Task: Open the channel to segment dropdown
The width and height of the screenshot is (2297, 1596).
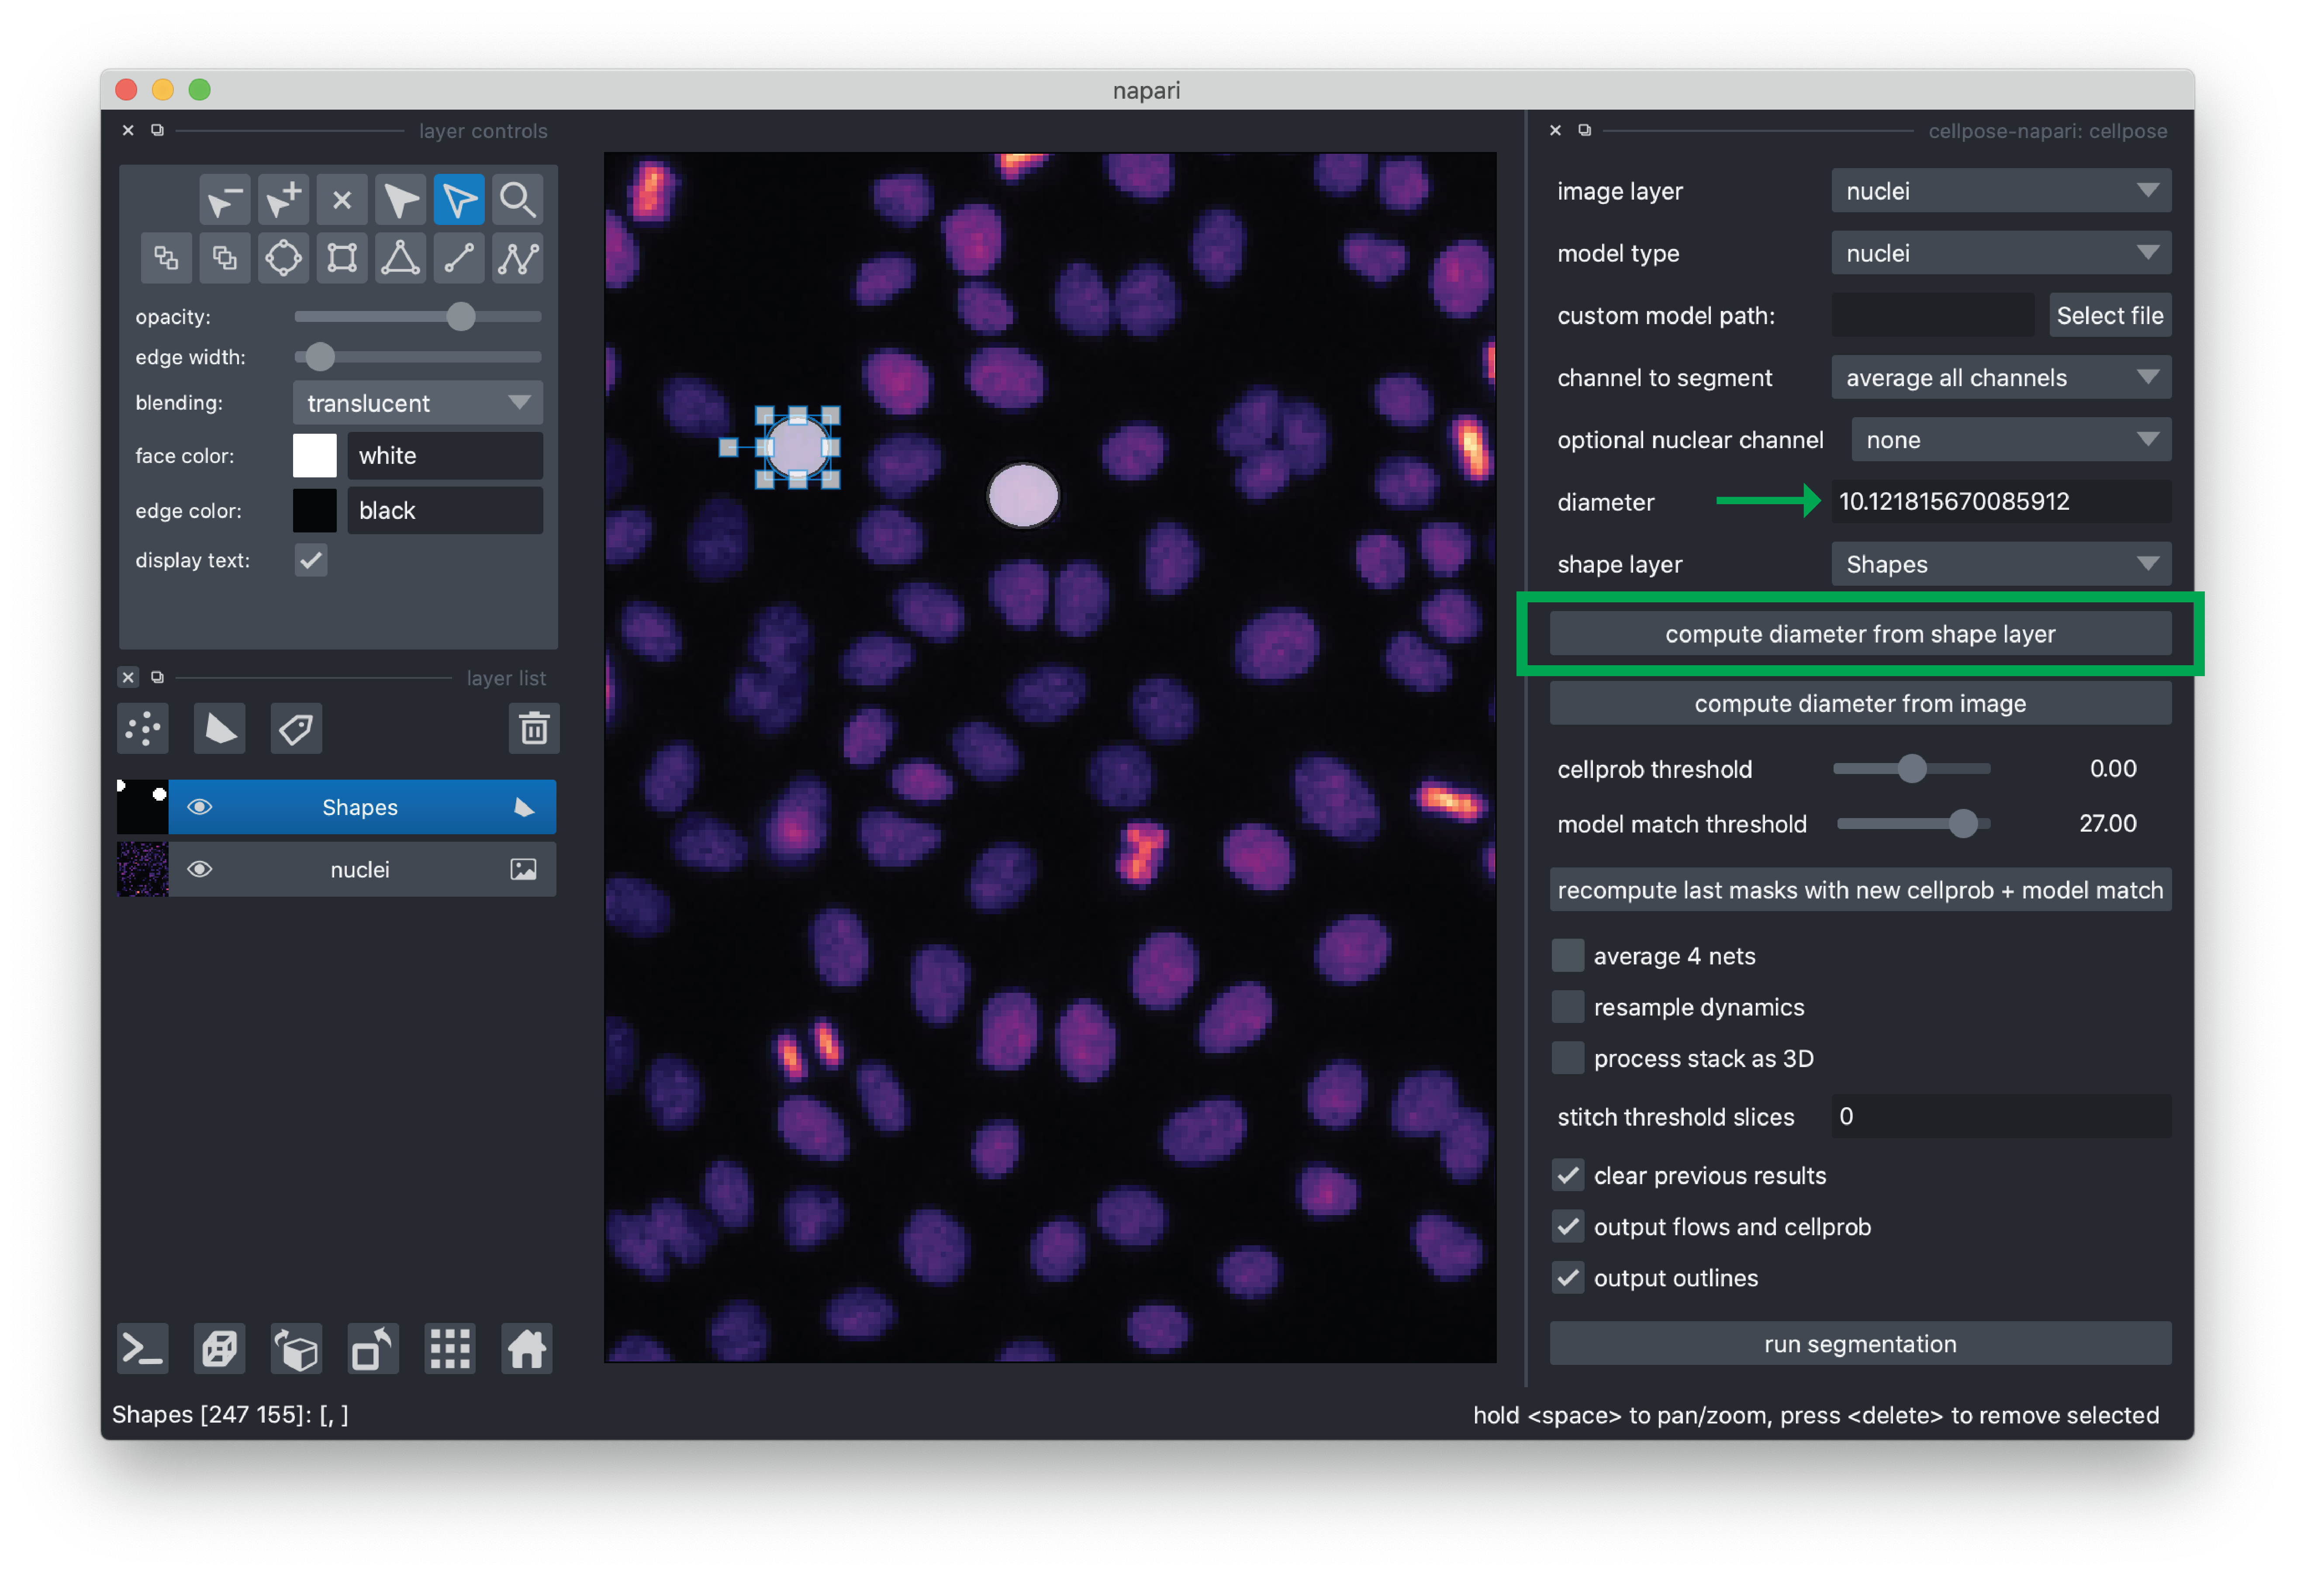Action: point(2000,378)
